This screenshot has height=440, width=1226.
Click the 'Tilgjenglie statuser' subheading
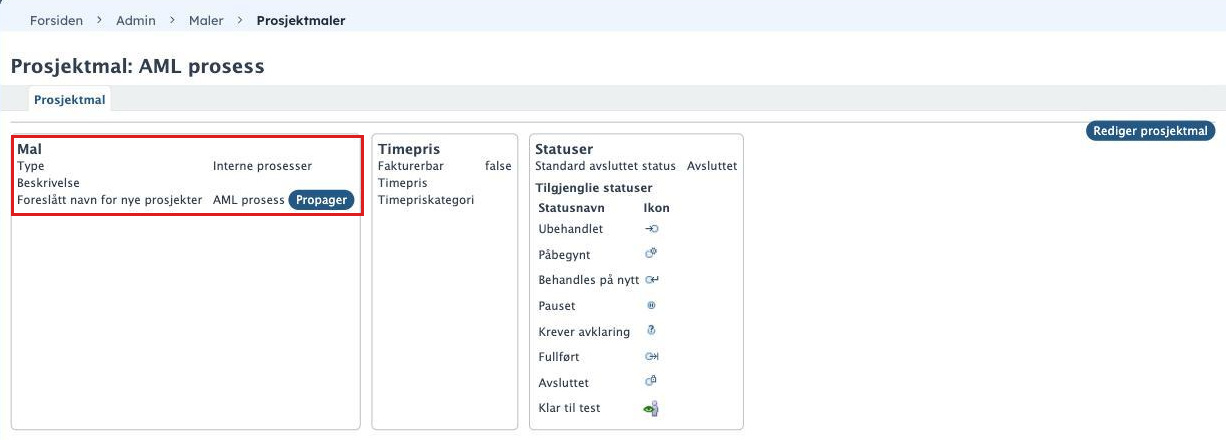click(x=594, y=188)
